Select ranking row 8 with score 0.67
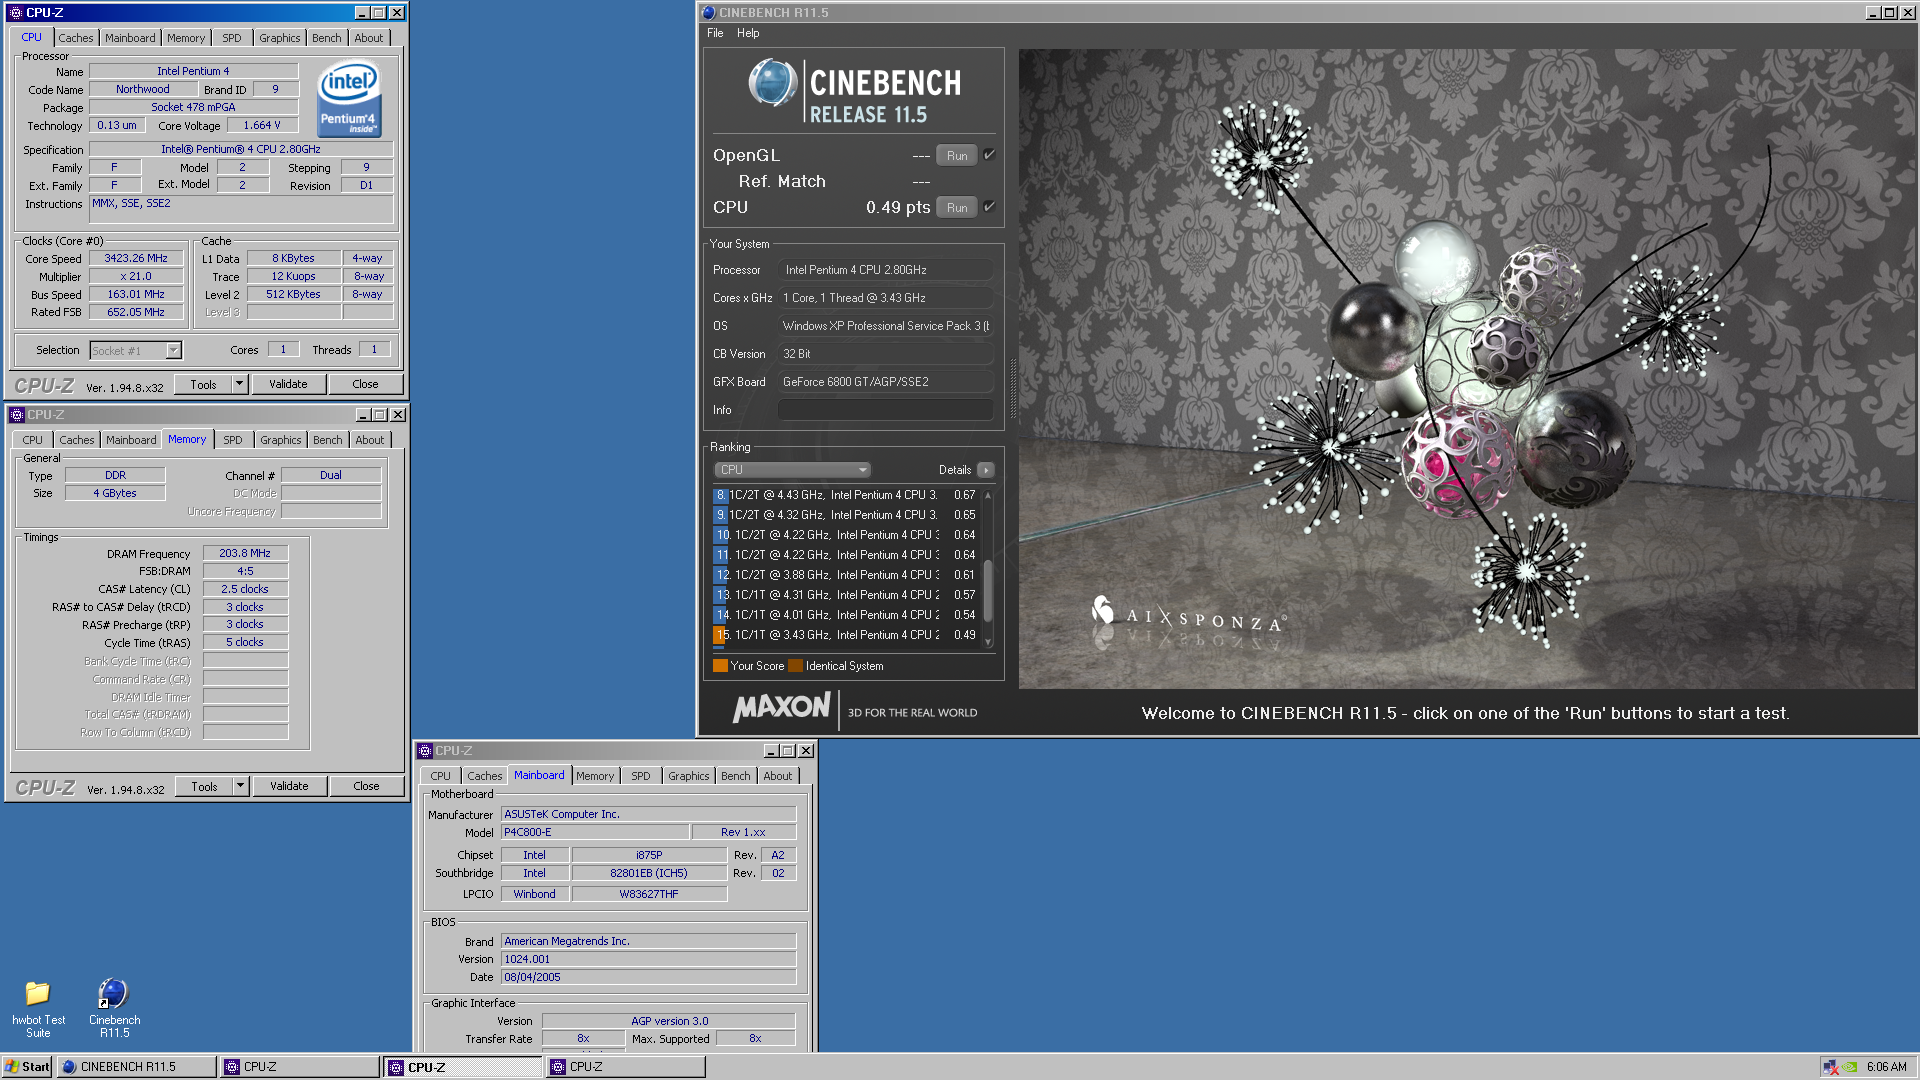Screen dimensions: 1920x1080 [x=846, y=495]
